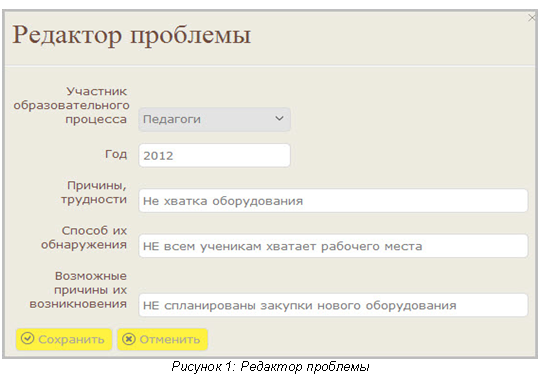Click the Причины, трудности label
541x377 pixels.
pyautogui.click(x=94, y=192)
